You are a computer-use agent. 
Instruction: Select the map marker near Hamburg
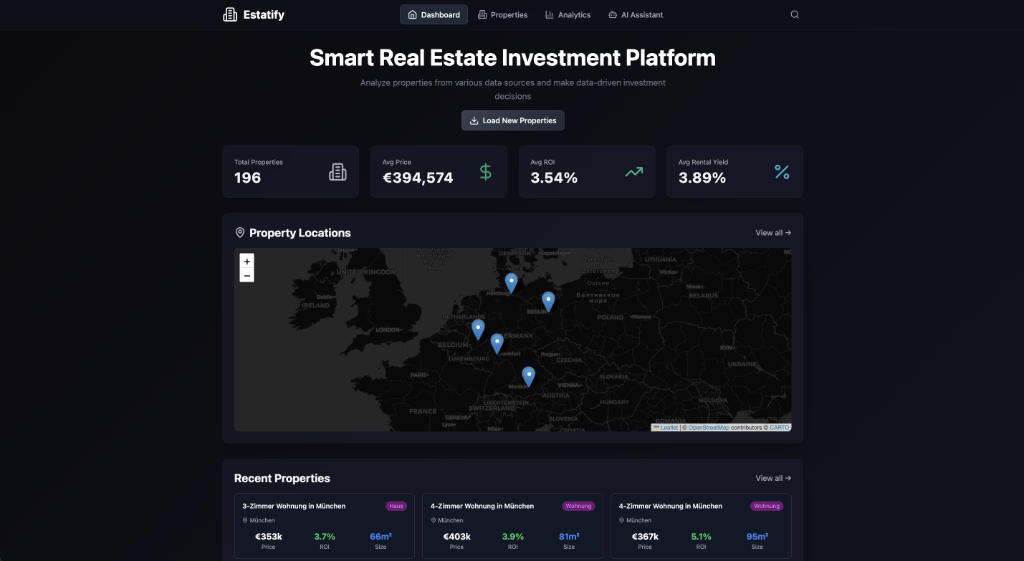pos(511,283)
